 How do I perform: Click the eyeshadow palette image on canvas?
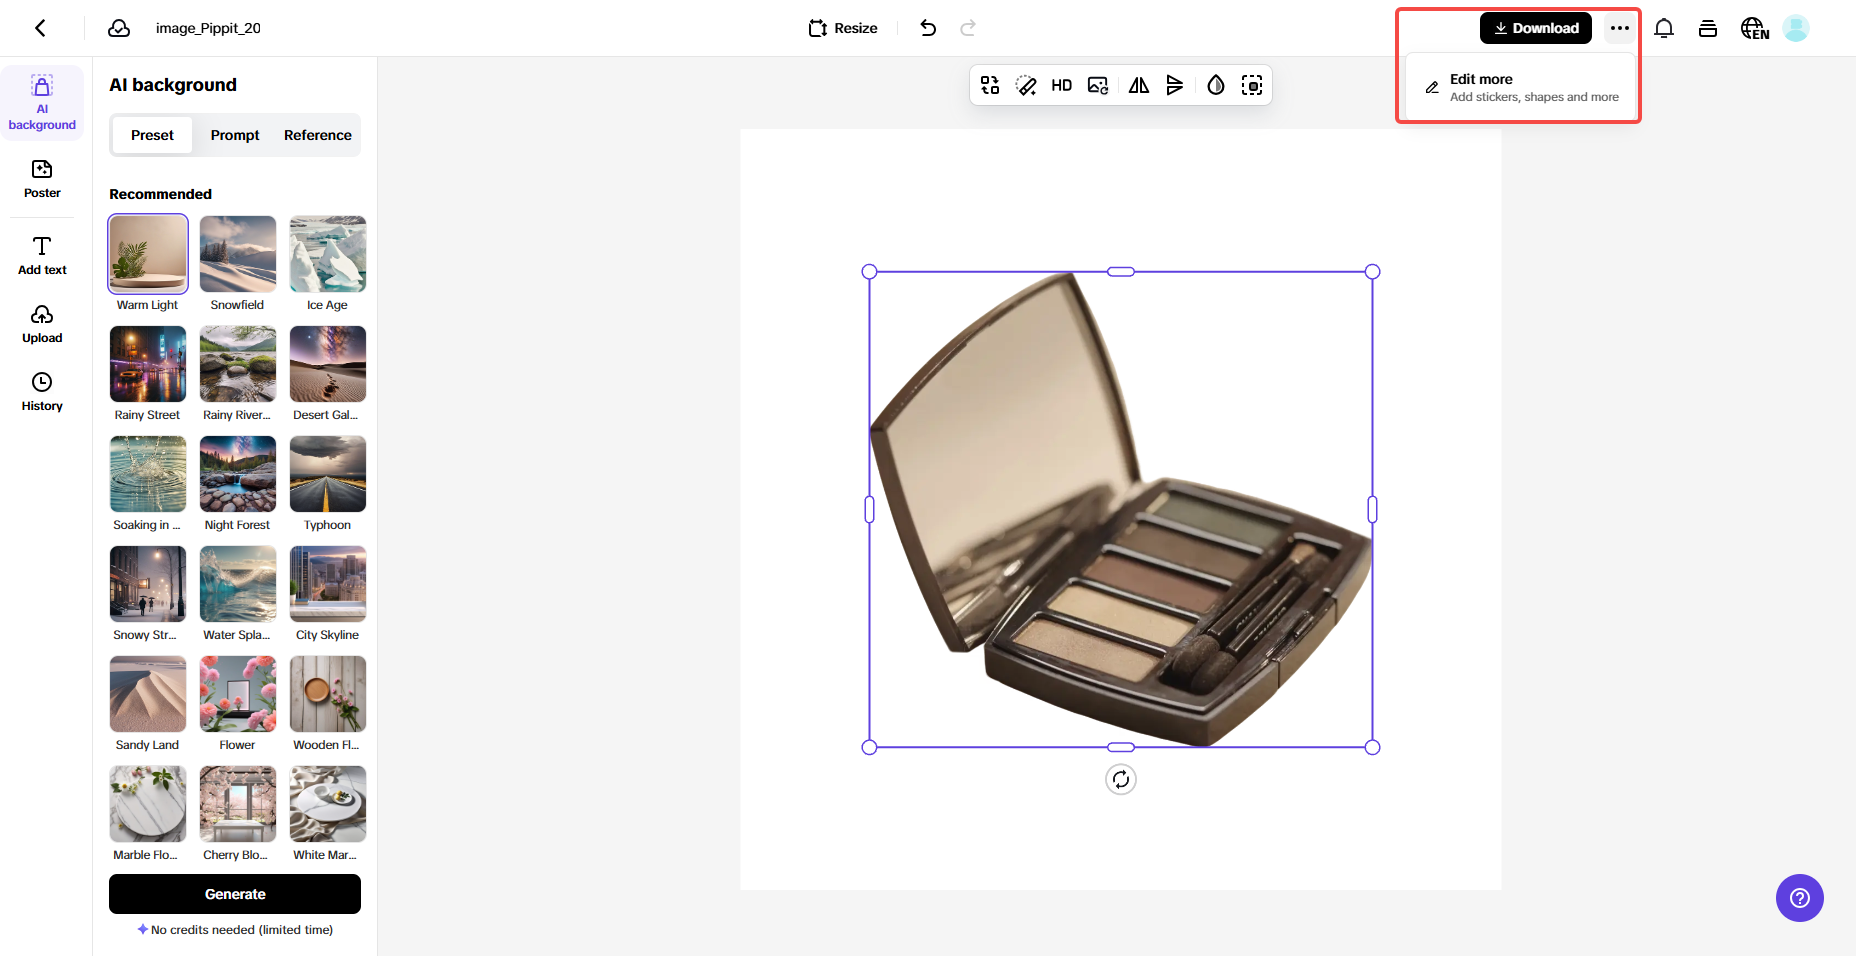click(1121, 509)
